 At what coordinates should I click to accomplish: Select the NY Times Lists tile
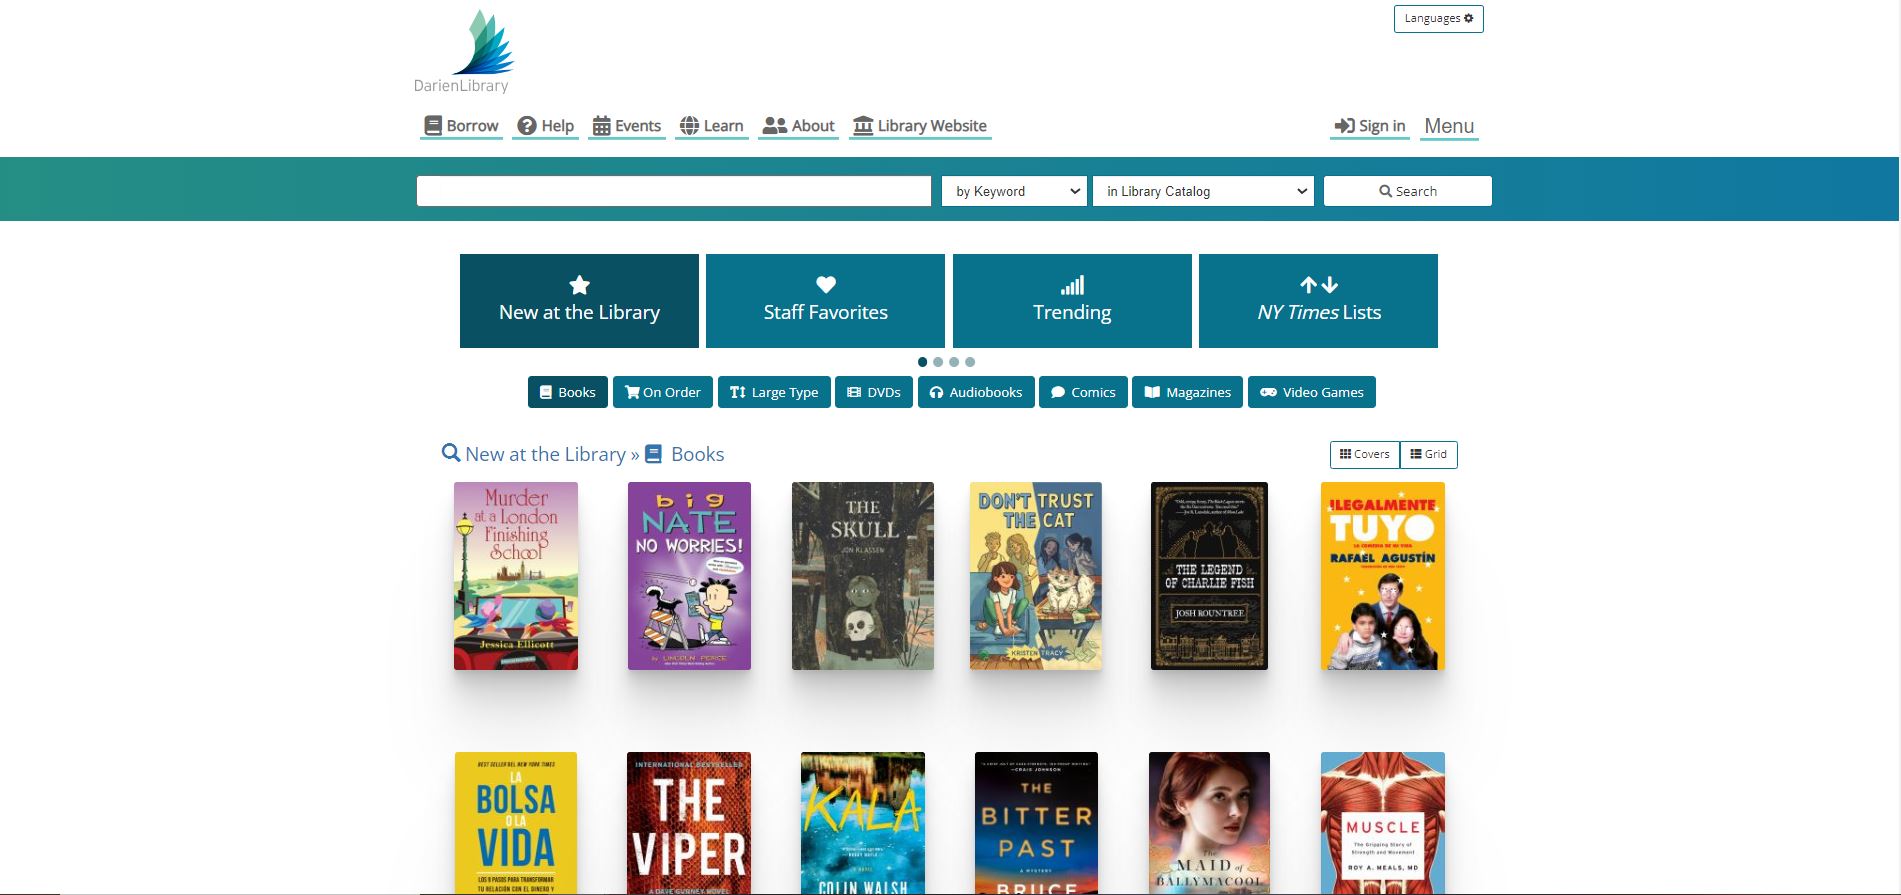pos(1318,301)
